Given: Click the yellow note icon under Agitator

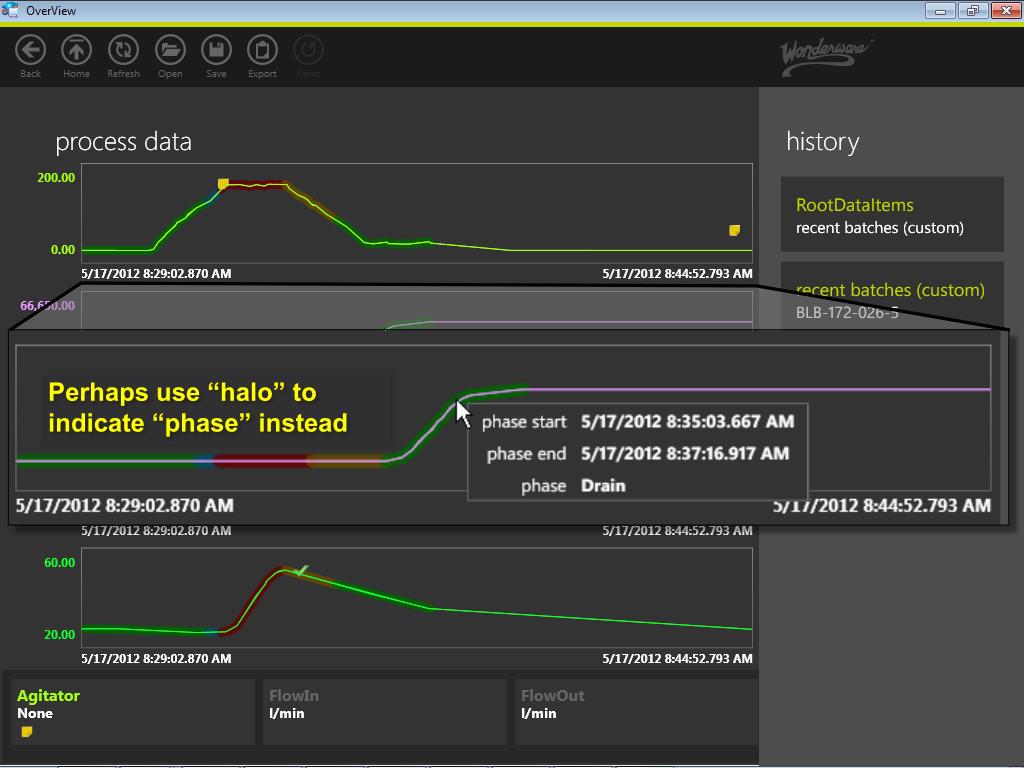Looking at the screenshot, I should [x=27, y=731].
